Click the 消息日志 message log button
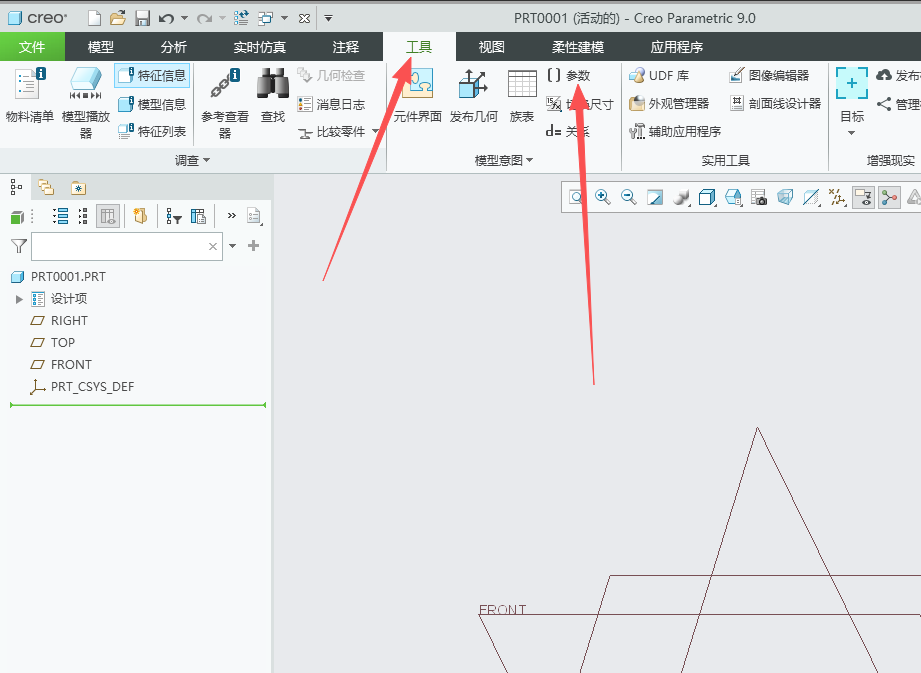 (x=331, y=105)
